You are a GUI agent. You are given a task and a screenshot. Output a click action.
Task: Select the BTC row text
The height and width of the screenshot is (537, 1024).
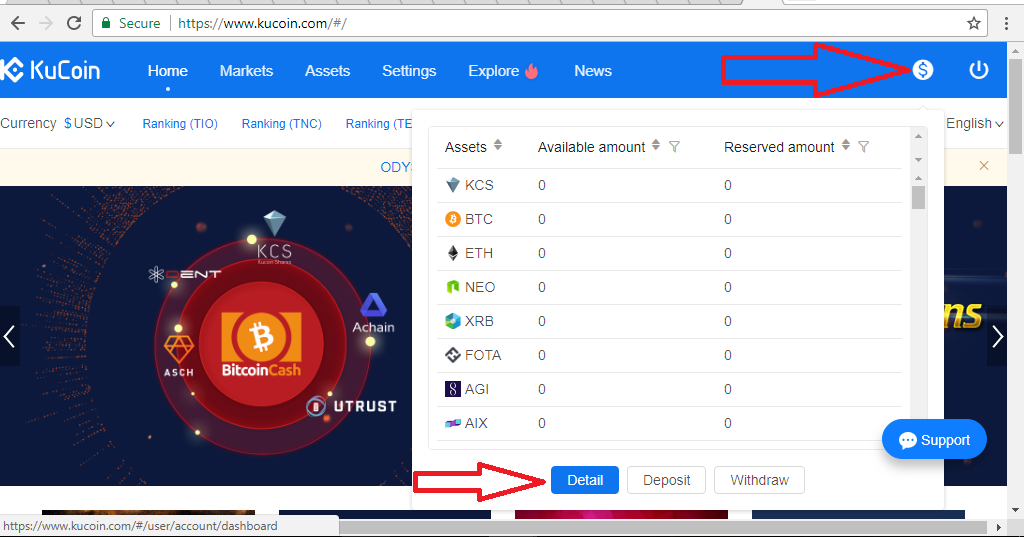pyautogui.click(x=479, y=219)
